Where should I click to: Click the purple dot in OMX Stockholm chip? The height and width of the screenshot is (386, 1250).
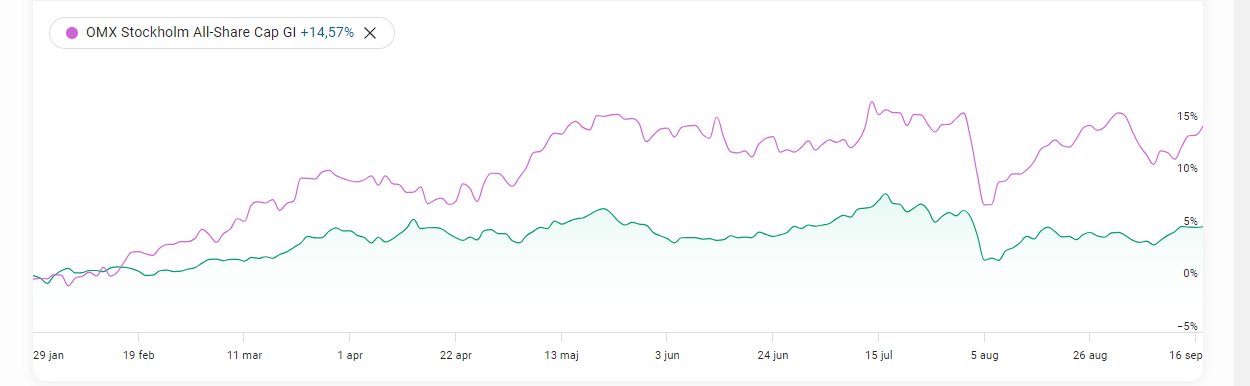pos(72,33)
